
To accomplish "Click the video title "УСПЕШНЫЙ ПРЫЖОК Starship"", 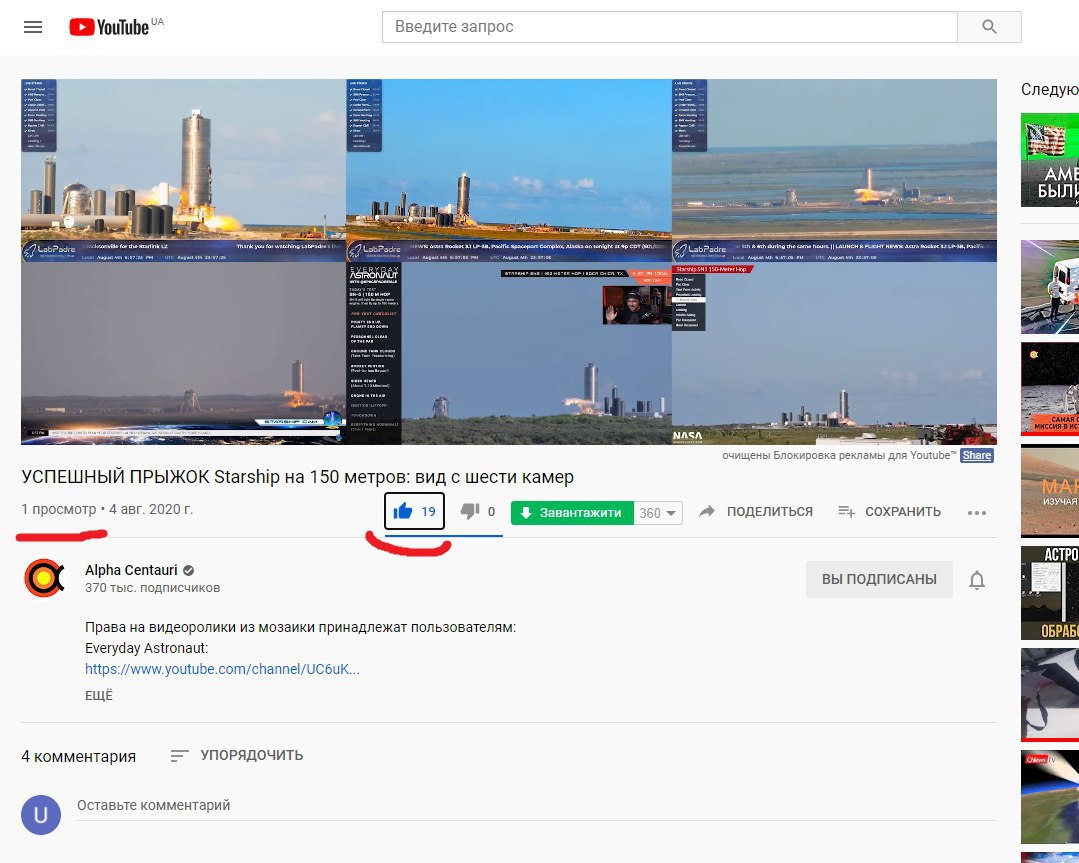I will pyautogui.click(x=297, y=477).
